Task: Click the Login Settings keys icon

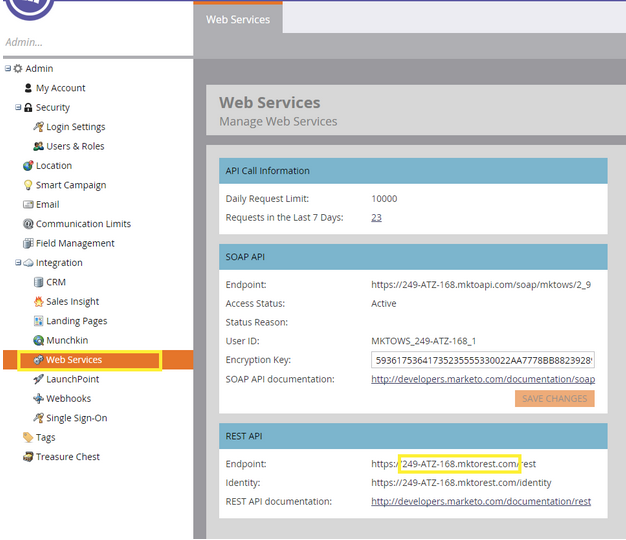Action: point(38,127)
